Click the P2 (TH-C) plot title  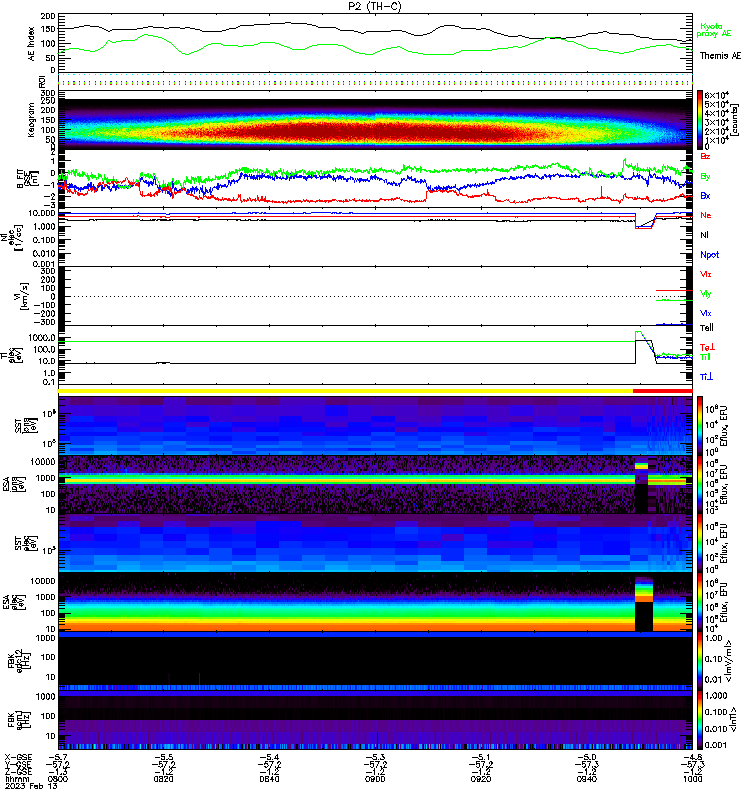[375, 6]
